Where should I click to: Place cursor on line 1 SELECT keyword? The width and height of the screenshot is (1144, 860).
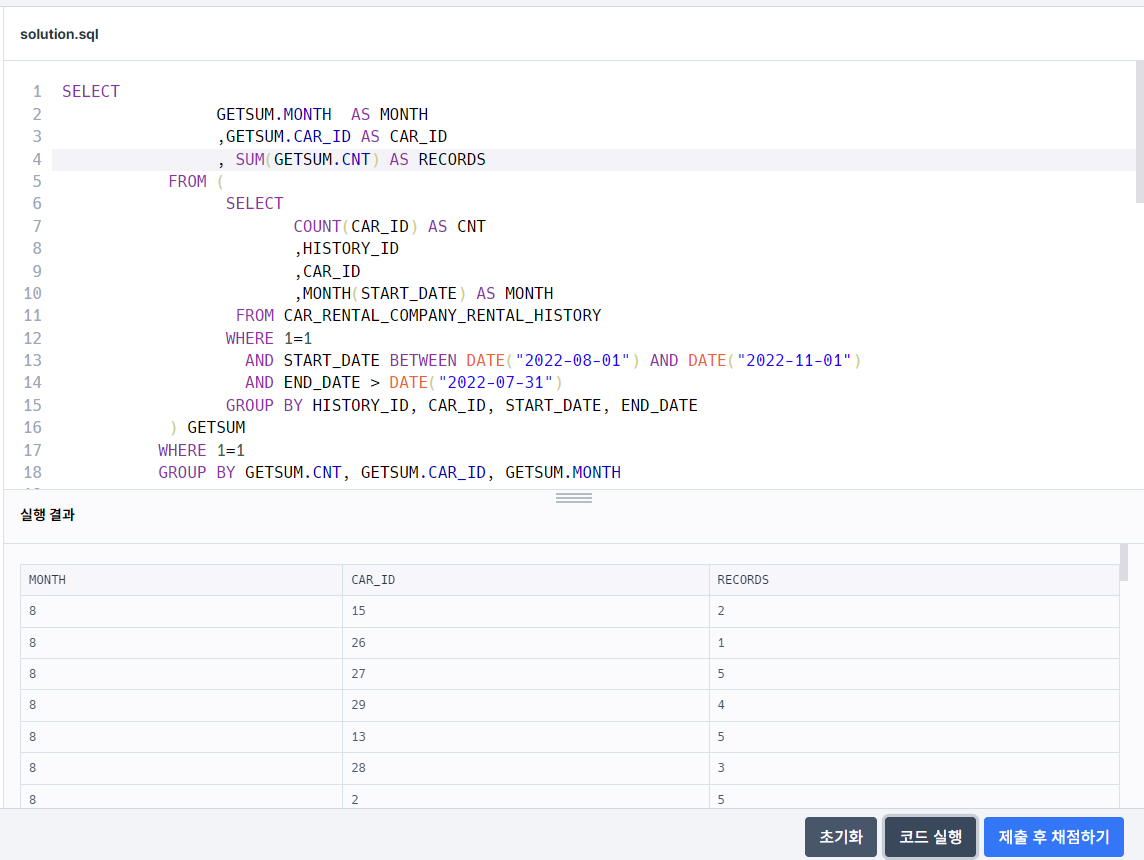coord(90,91)
